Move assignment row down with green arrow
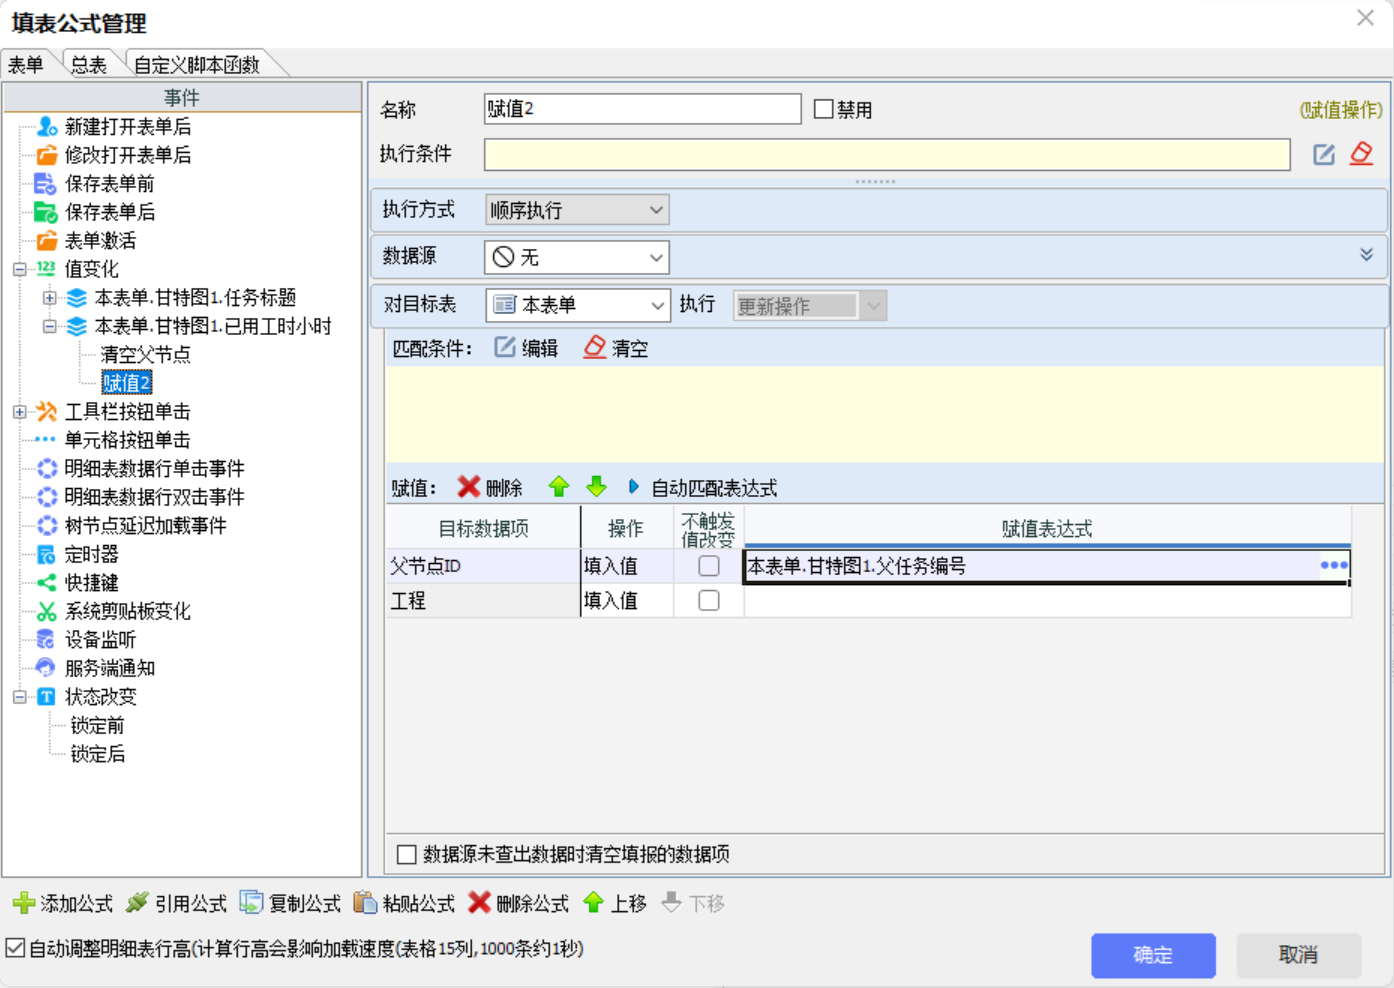This screenshot has width=1394, height=988. 597,487
